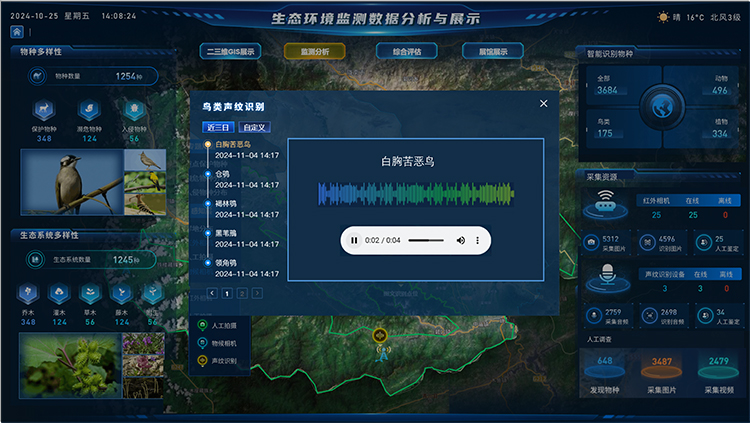
Task: Switch to the 展馆展示 tab
Action: (493, 51)
